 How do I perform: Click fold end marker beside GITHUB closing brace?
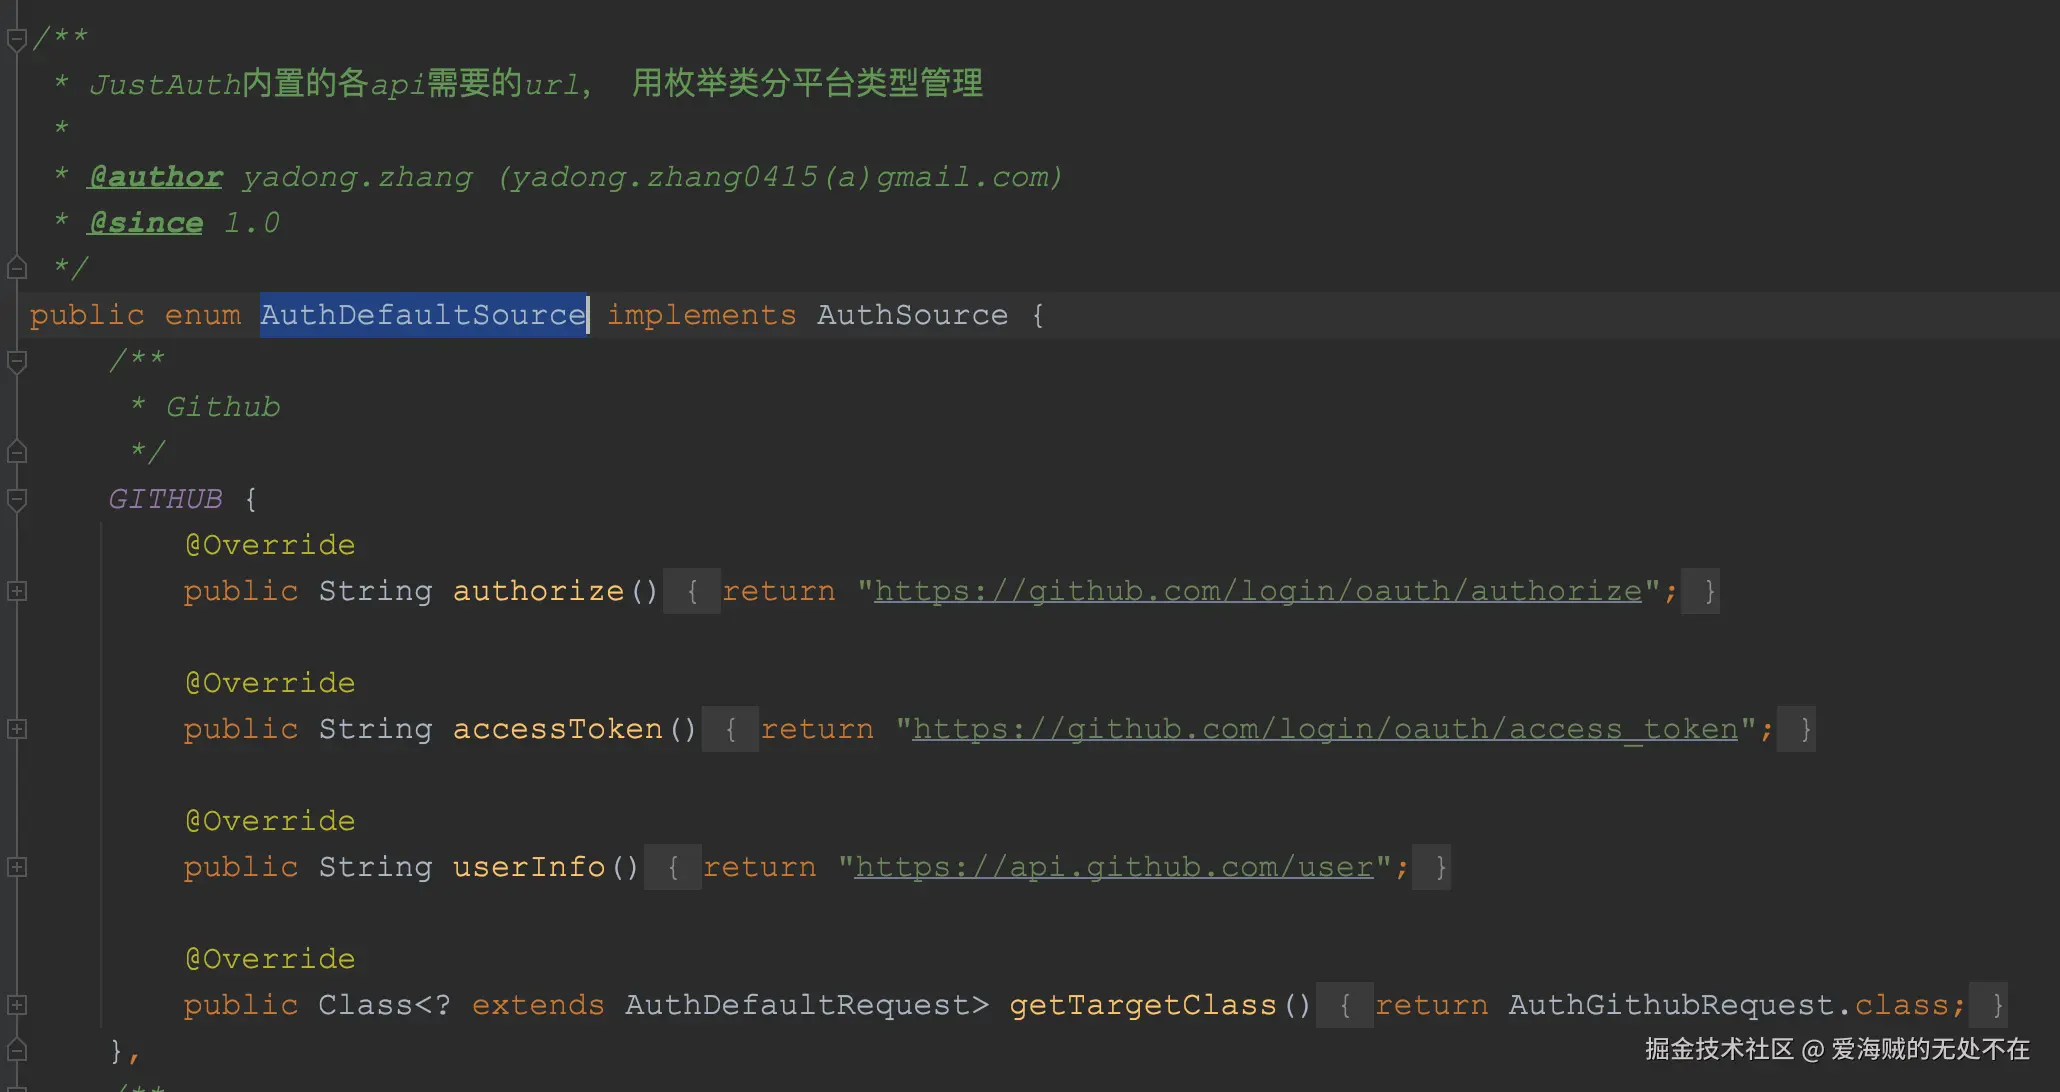pos(16,1050)
